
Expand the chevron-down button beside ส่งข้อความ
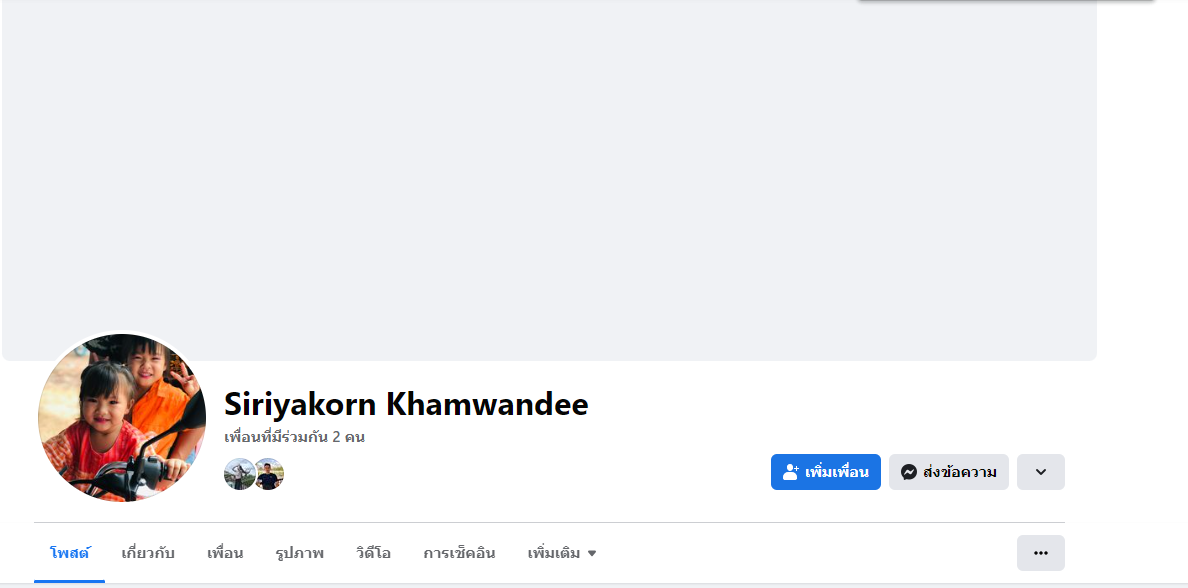[1040, 472]
